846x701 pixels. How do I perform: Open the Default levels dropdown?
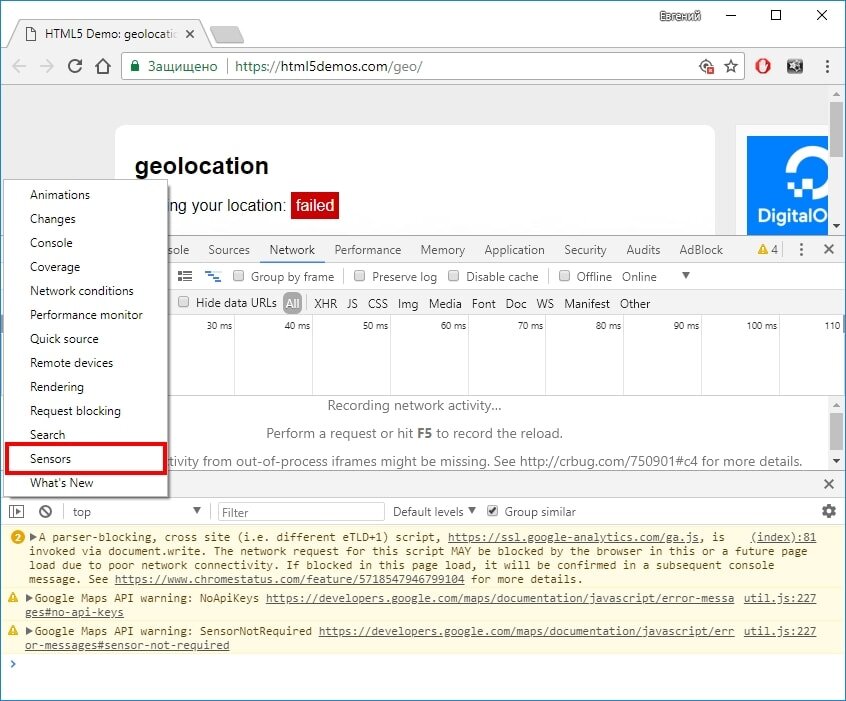(434, 512)
